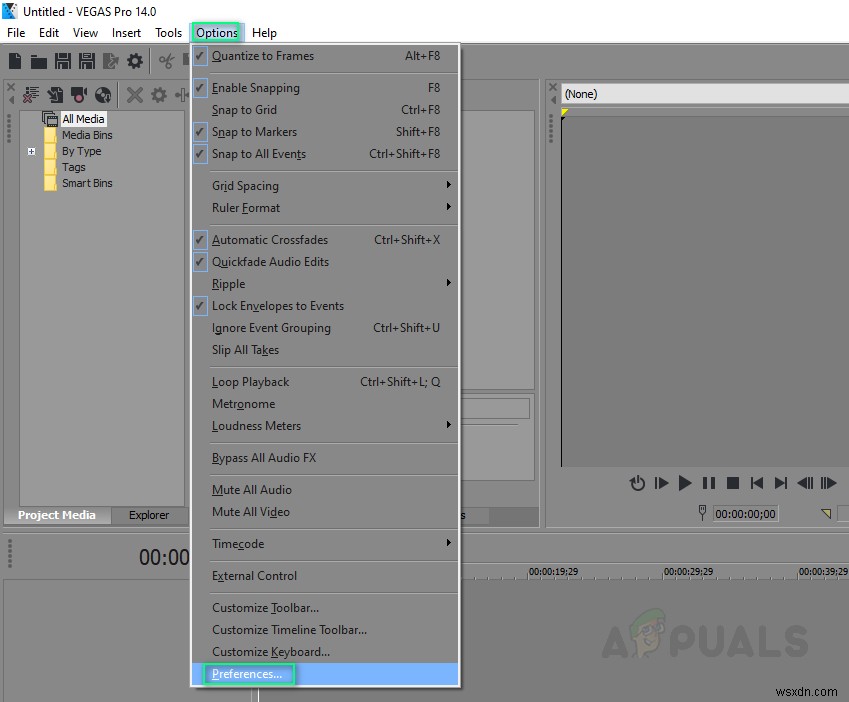Click the All Media stacked-frames icon
The width and height of the screenshot is (849, 702).
50,119
